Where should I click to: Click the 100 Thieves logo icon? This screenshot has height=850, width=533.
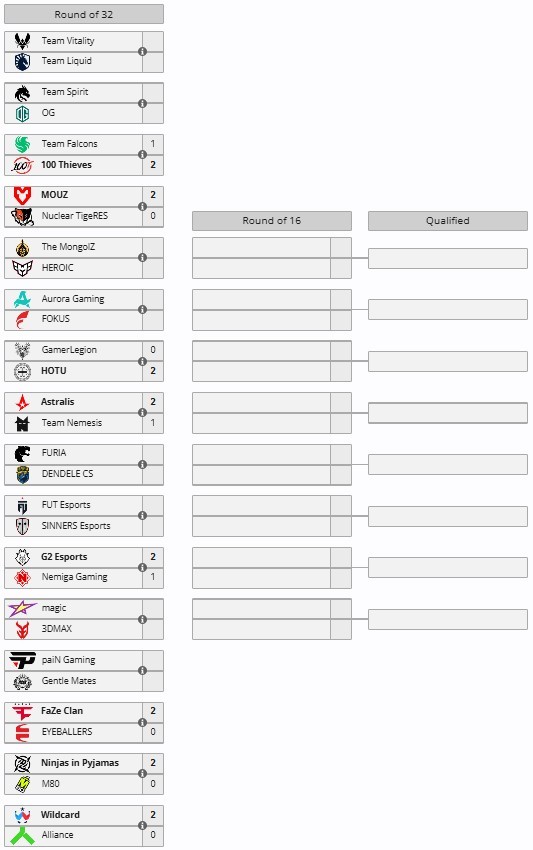(22, 165)
